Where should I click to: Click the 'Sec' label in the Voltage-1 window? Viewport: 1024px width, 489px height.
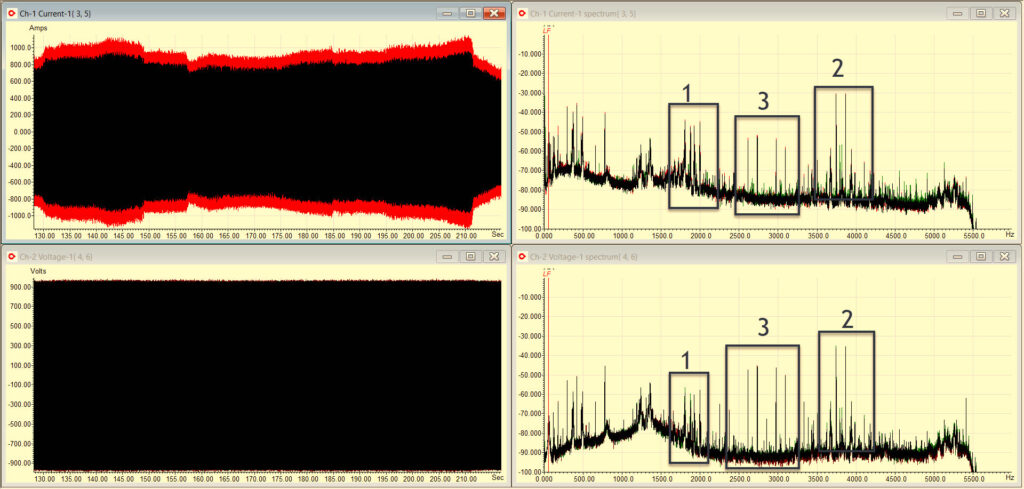[498, 477]
